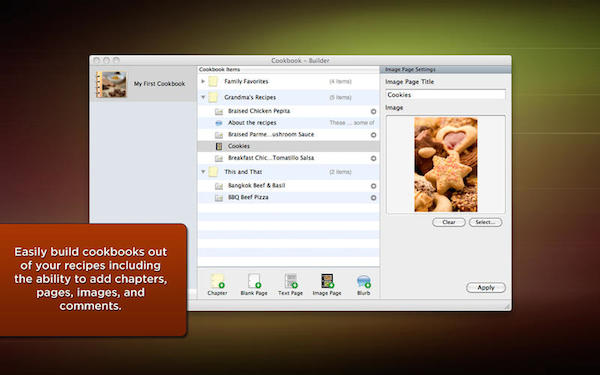Click the Breakfast Chic...Tomatillo Salsa recipe icon
The image size is (600, 375).
[x=219, y=158]
